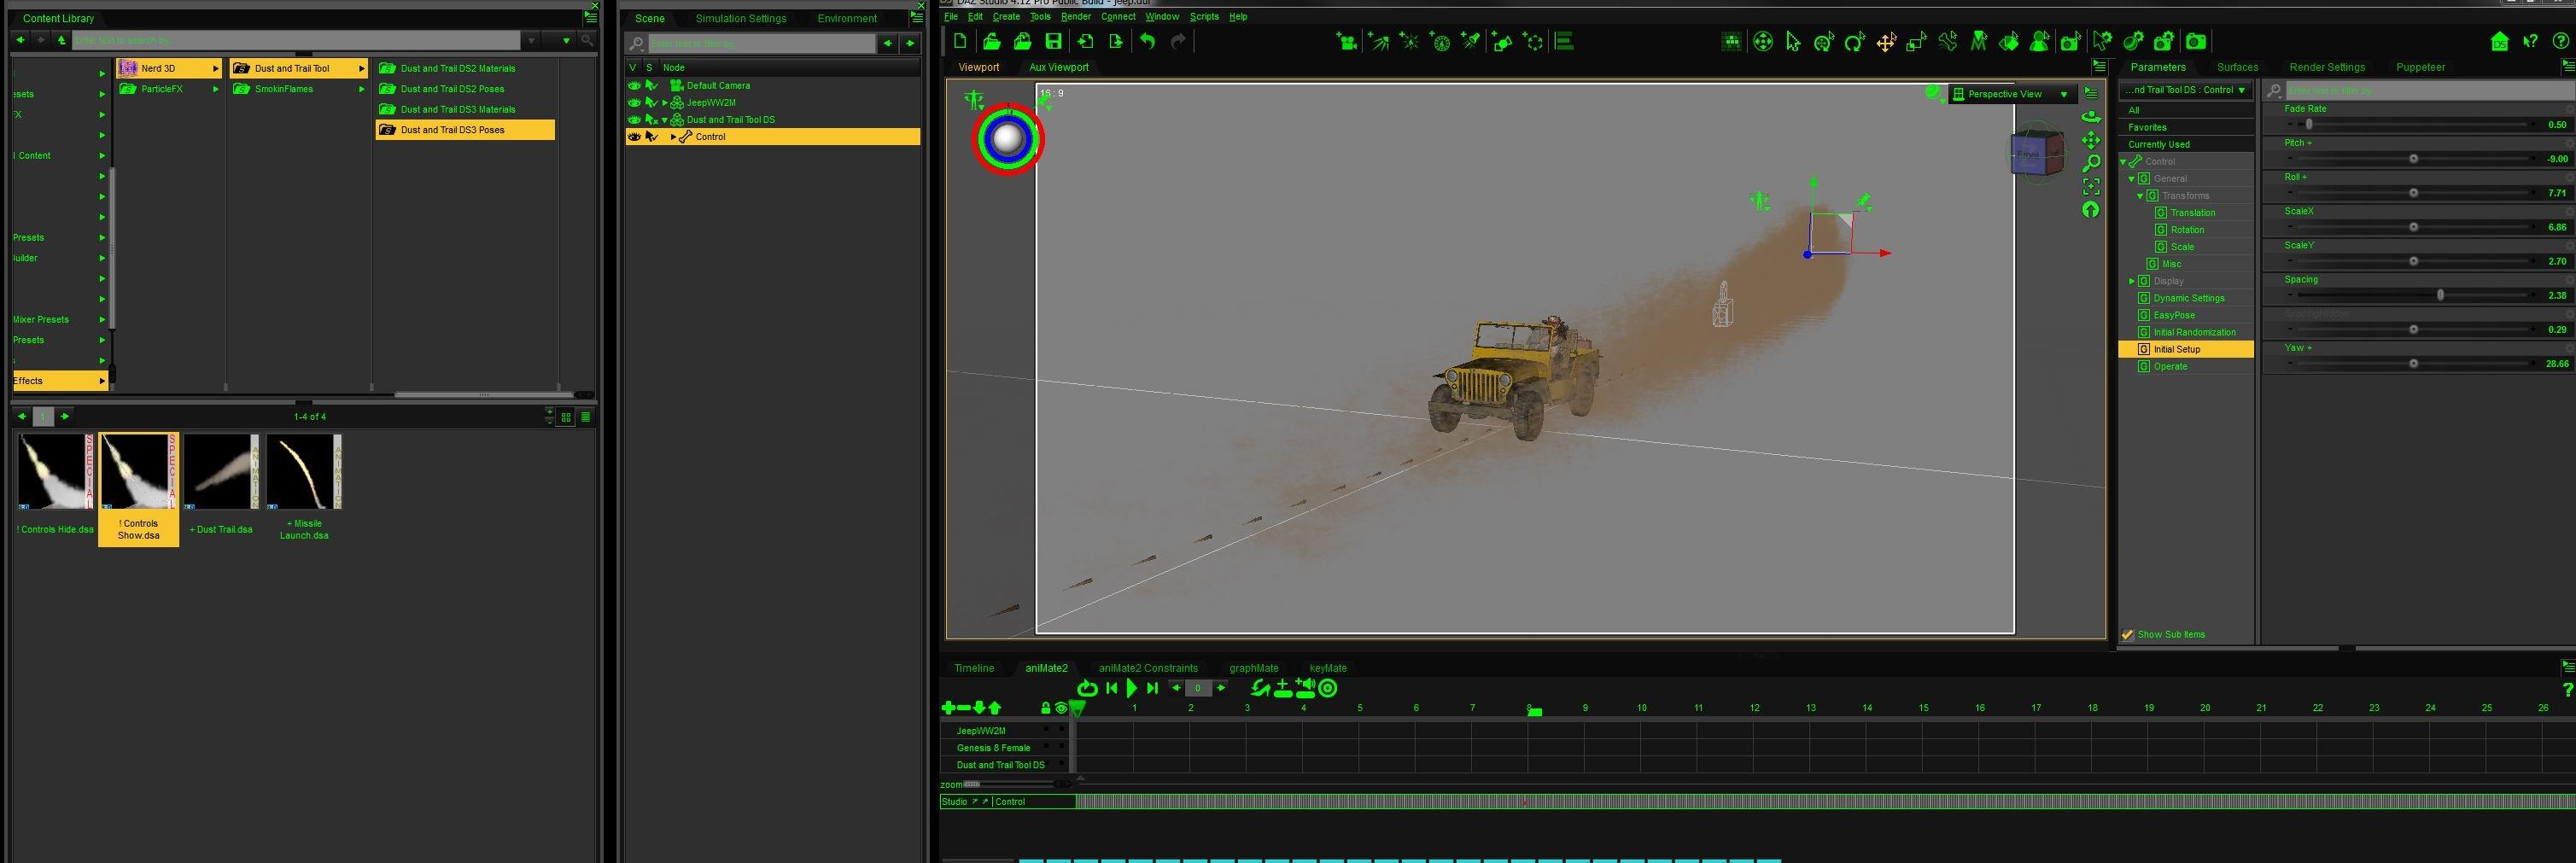Create a new null object icon
This screenshot has height=863, width=2576.
pyautogui.click(x=1532, y=41)
